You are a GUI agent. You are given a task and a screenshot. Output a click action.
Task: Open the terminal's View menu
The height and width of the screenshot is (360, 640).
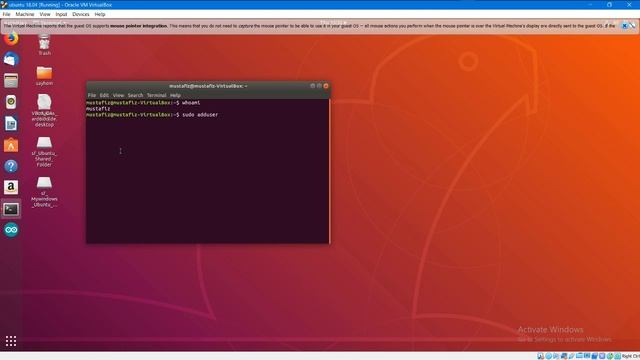coord(118,95)
